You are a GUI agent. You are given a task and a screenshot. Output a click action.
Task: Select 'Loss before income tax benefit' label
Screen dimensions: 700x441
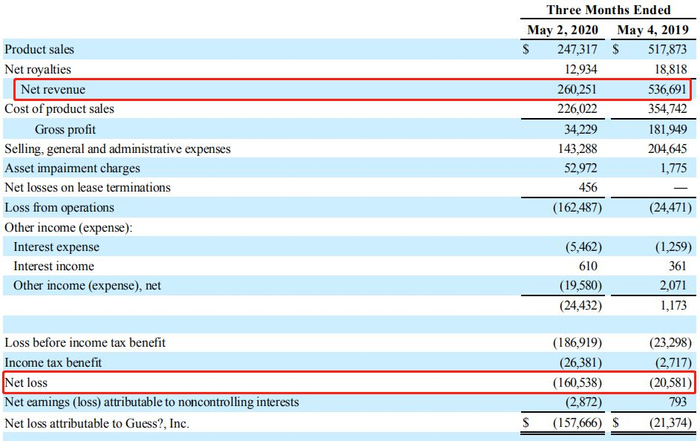(x=85, y=343)
